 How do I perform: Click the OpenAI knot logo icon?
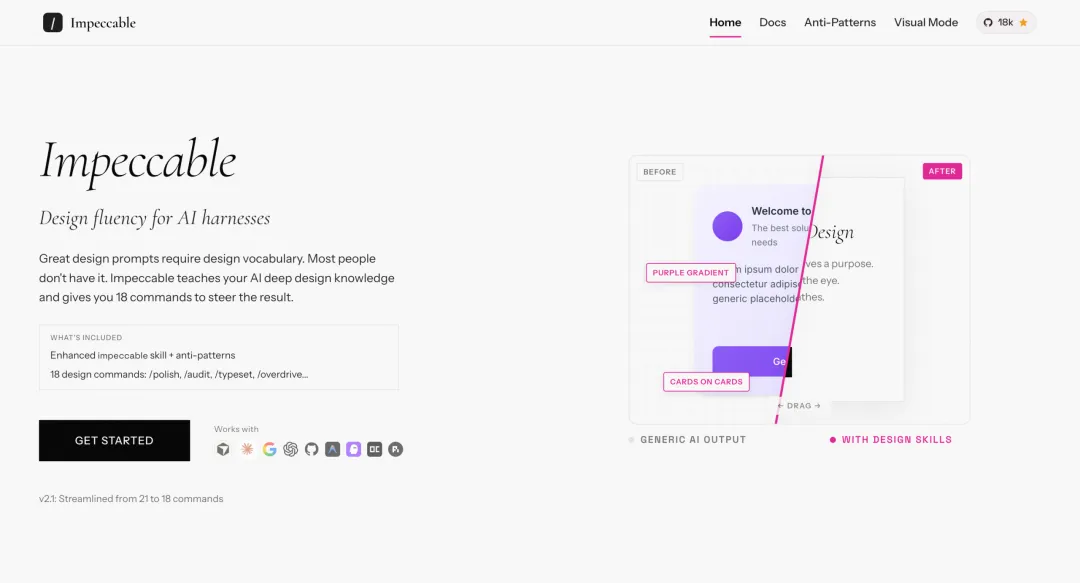(x=291, y=449)
